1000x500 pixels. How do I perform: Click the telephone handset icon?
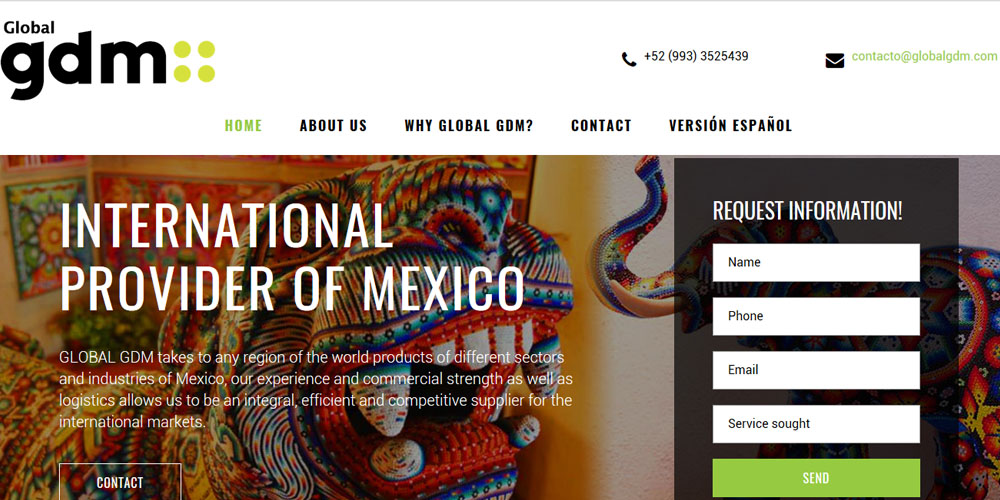pyautogui.click(x=629, y=59)
